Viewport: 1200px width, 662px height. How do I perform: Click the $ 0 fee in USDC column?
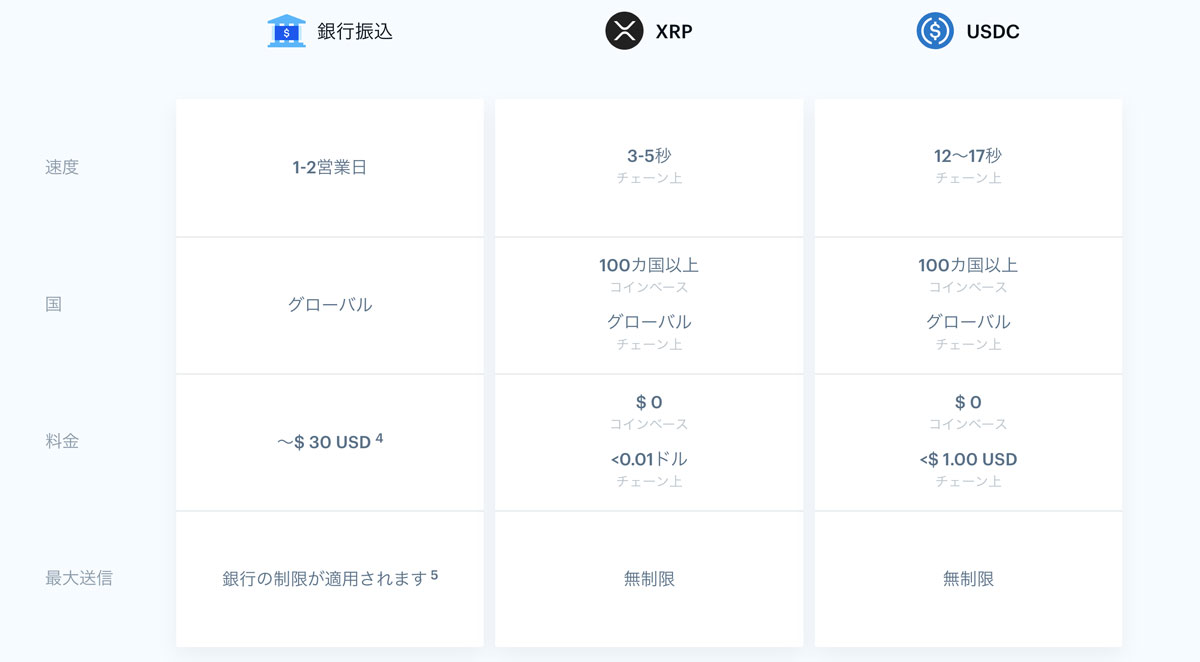[968, 402]
